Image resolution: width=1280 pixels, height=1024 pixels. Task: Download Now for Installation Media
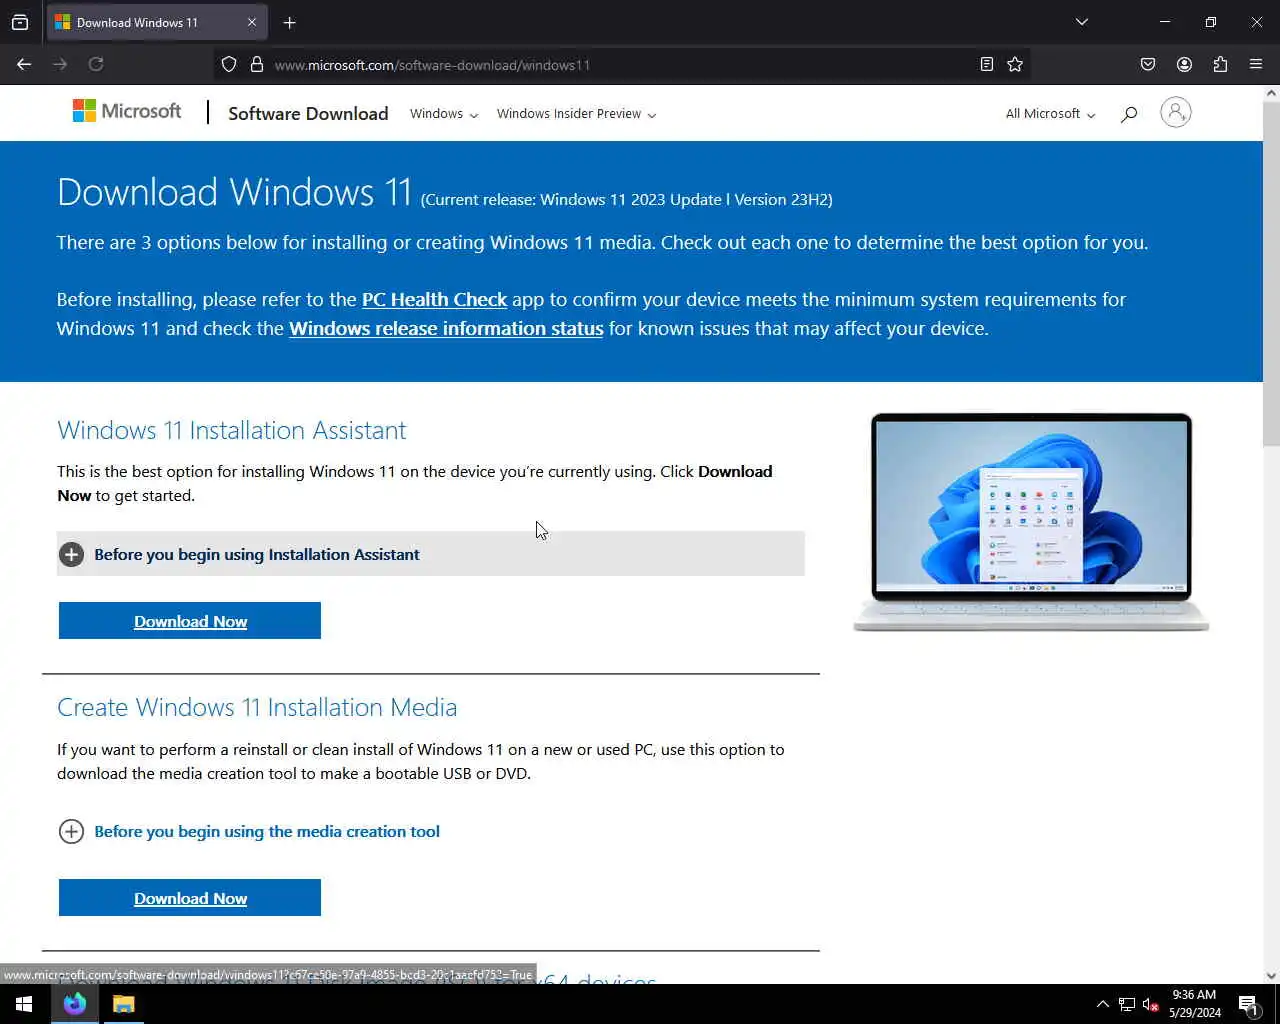tap(190, 898)
